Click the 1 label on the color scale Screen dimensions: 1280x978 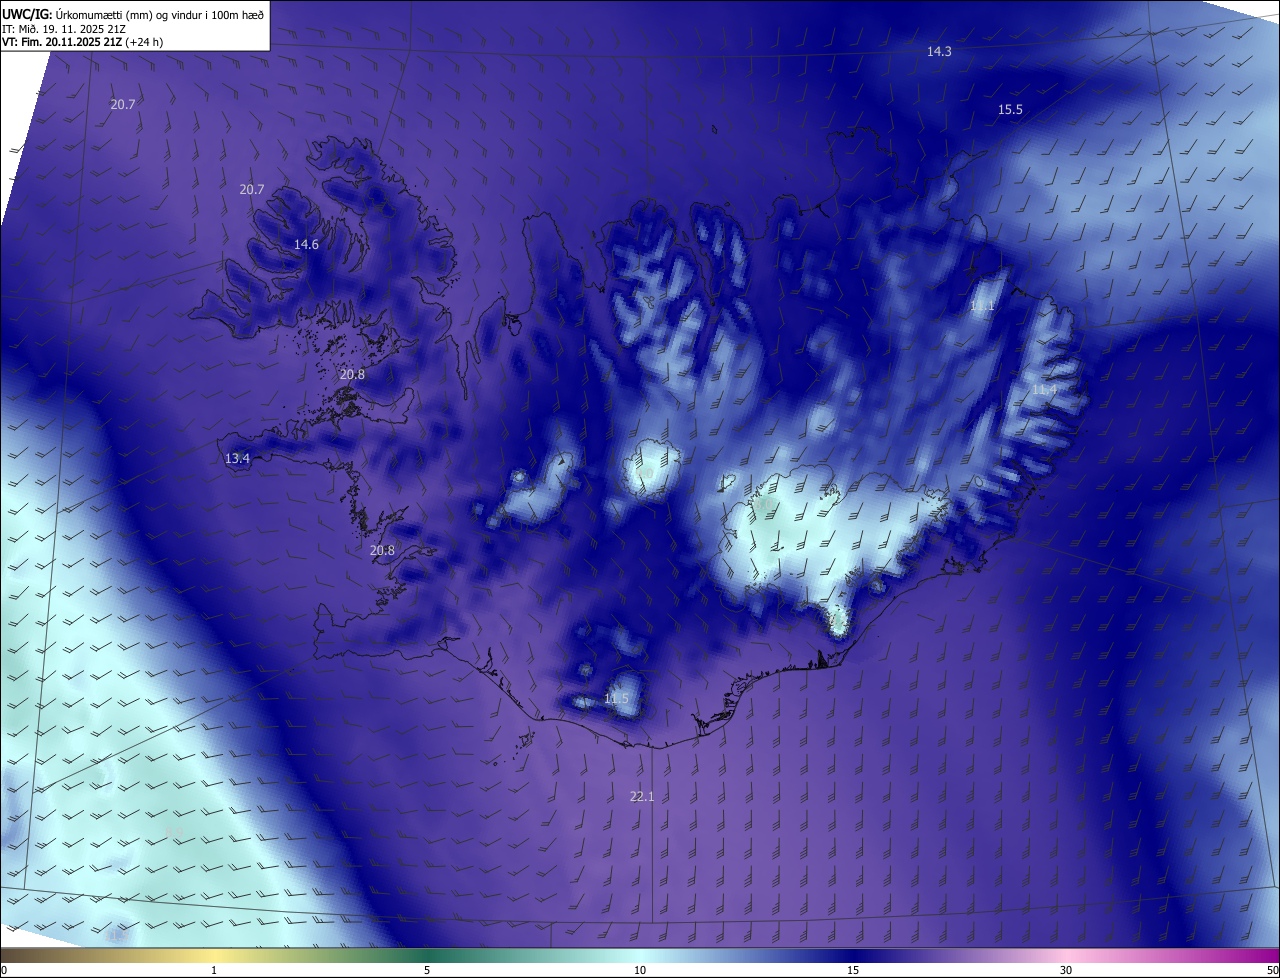214,971
